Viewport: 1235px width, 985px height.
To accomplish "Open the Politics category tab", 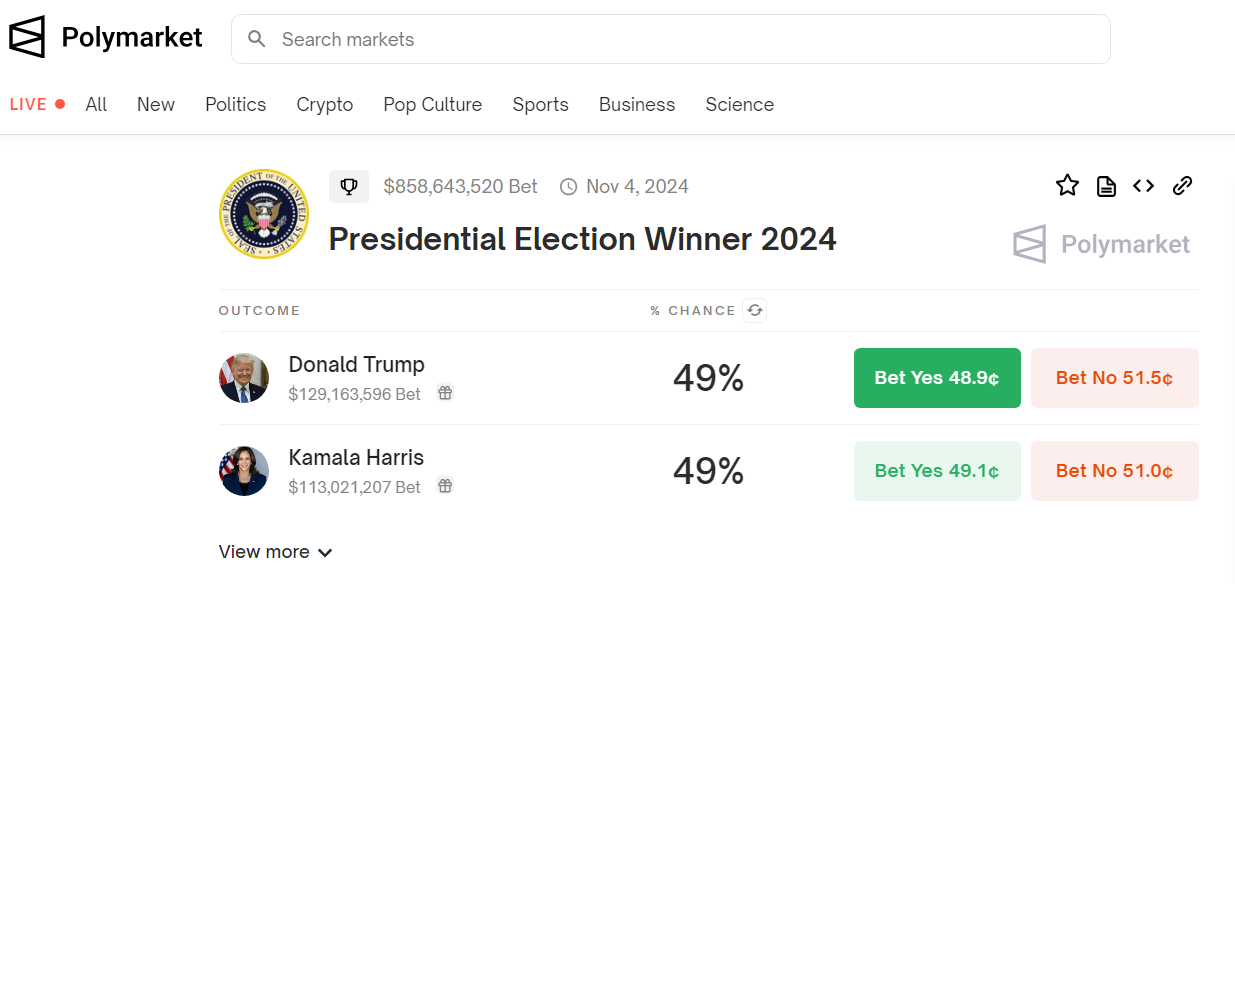I will [235, 105].
